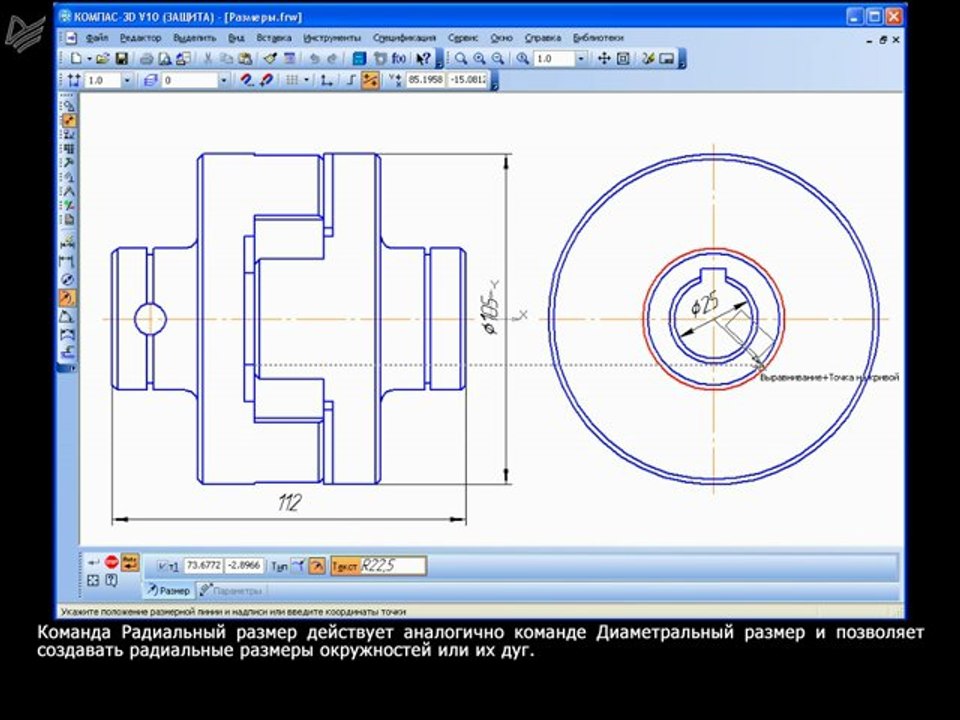Click the Cut scissors icon
The height and width of the screenshot is (720, 960).
click(207, 59)
